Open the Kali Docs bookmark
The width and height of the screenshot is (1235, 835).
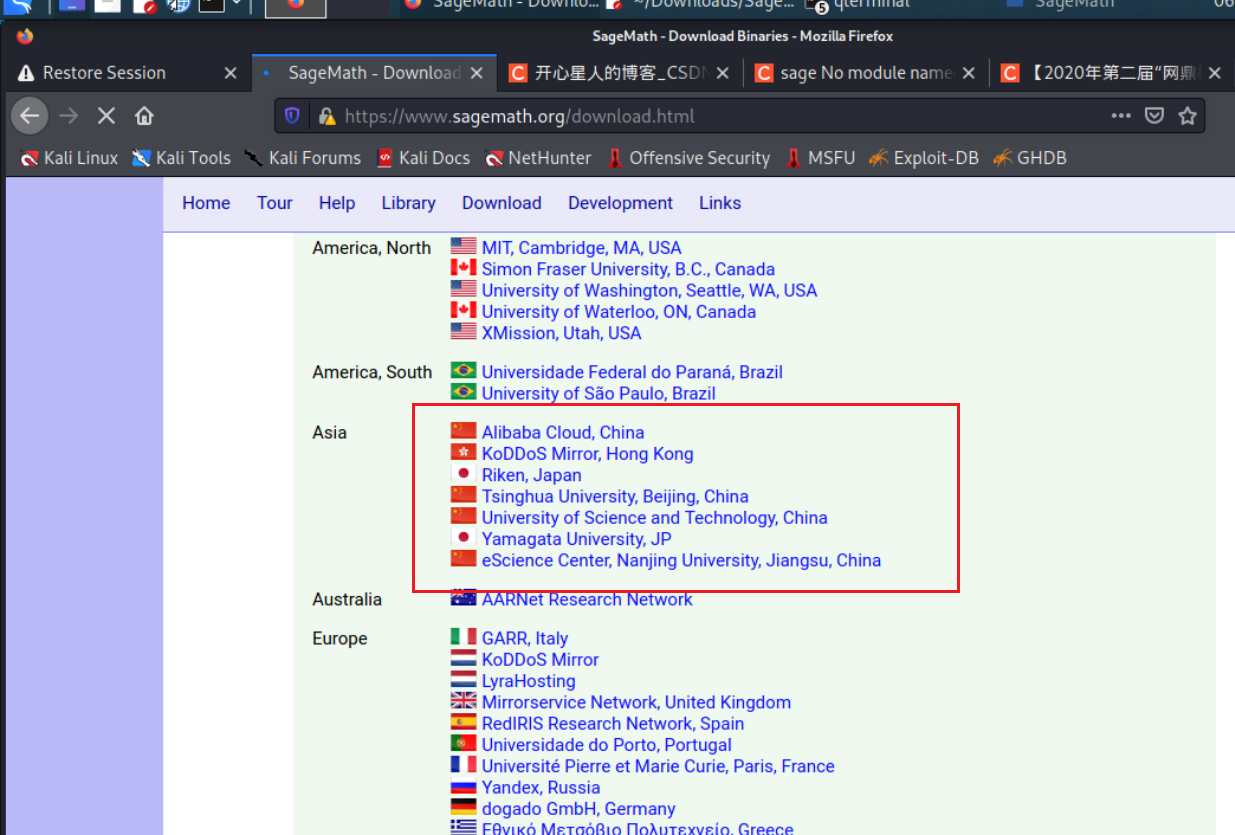tap(423, 158)
